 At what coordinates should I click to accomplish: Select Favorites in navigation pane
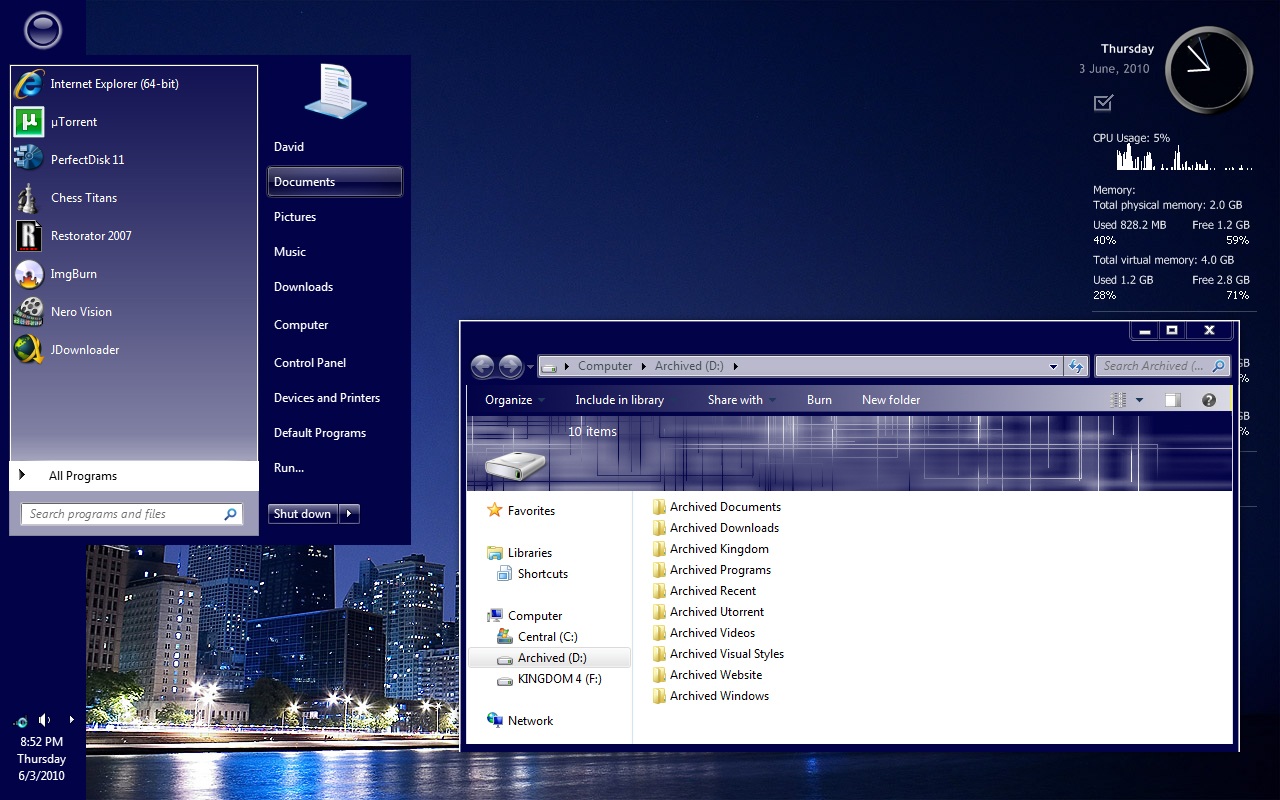(x=520, y=511)
